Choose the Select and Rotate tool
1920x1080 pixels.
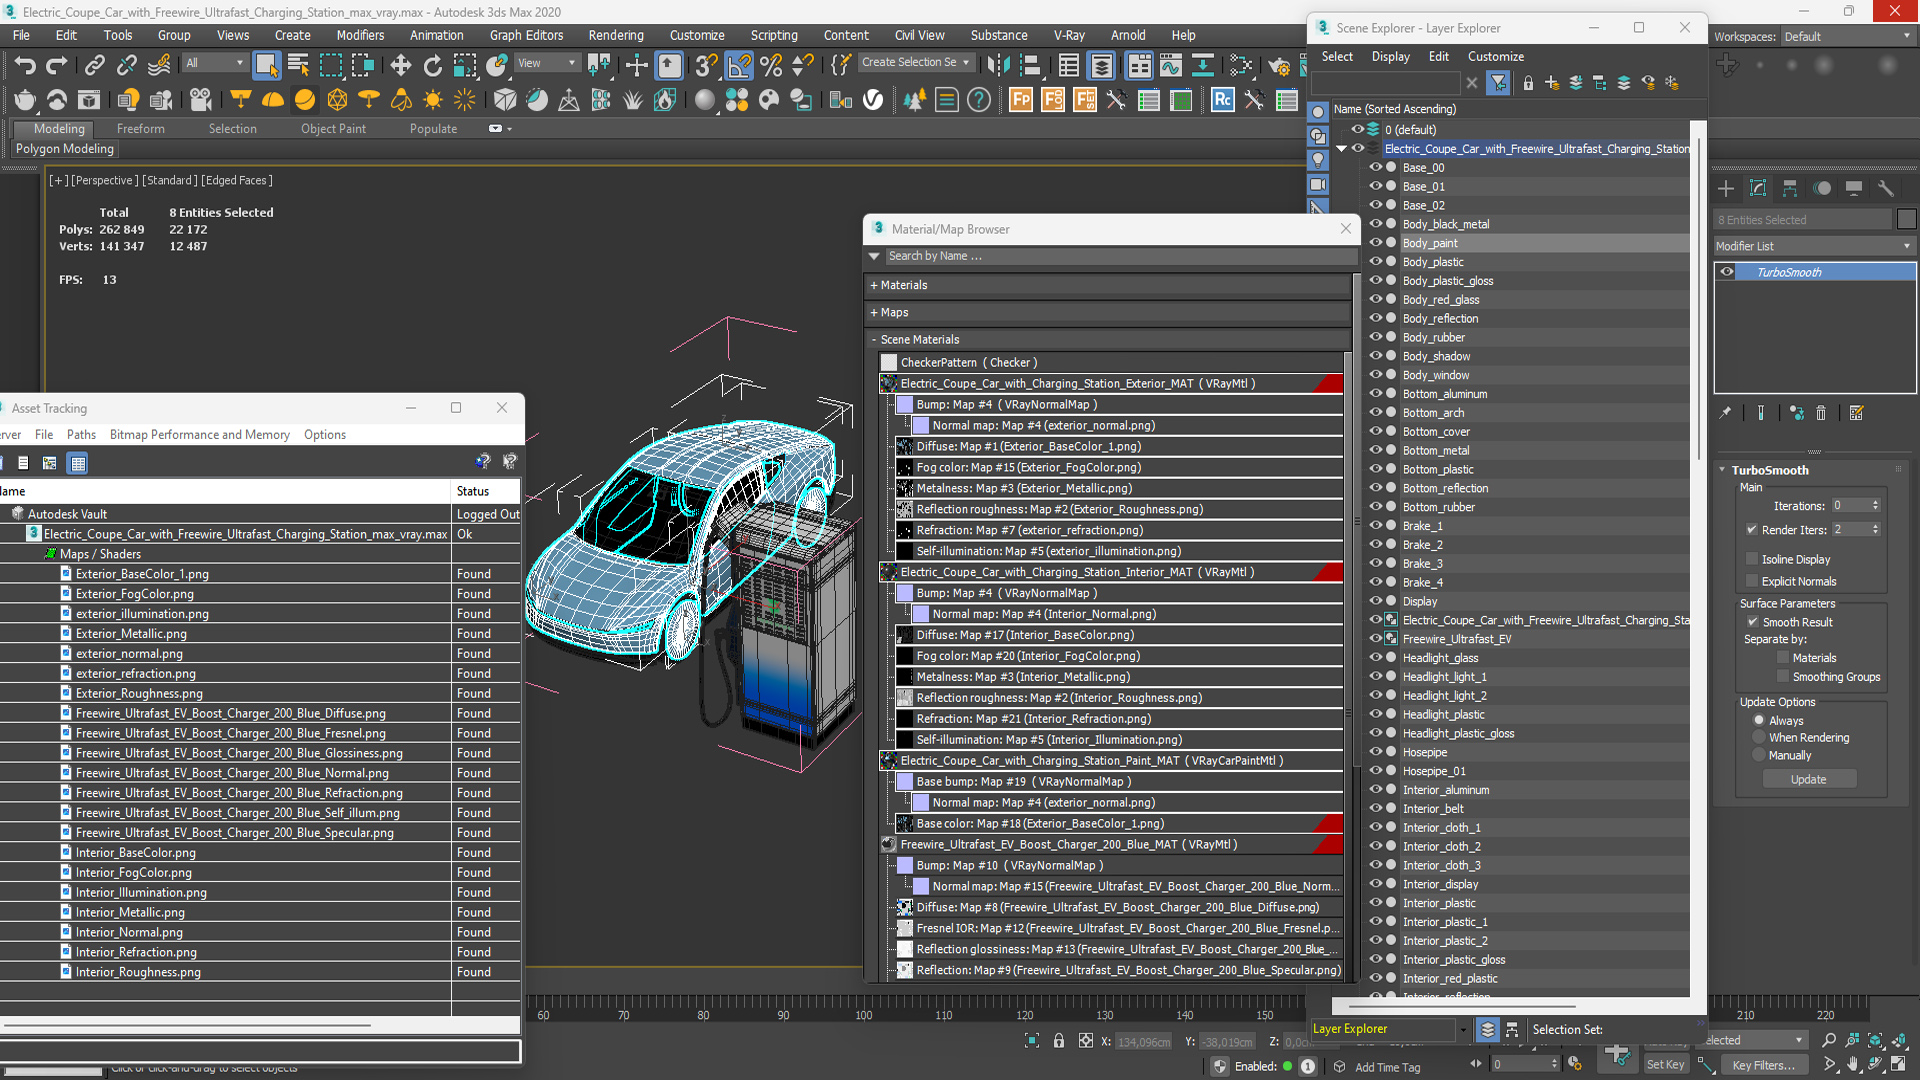432,66
